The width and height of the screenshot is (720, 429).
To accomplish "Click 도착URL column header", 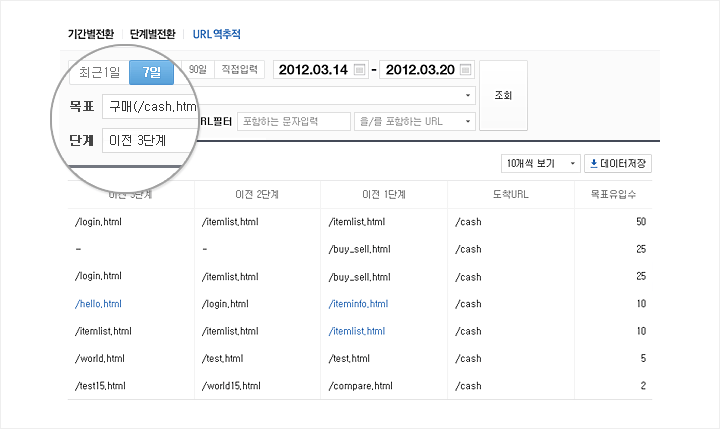I will 511,194.
